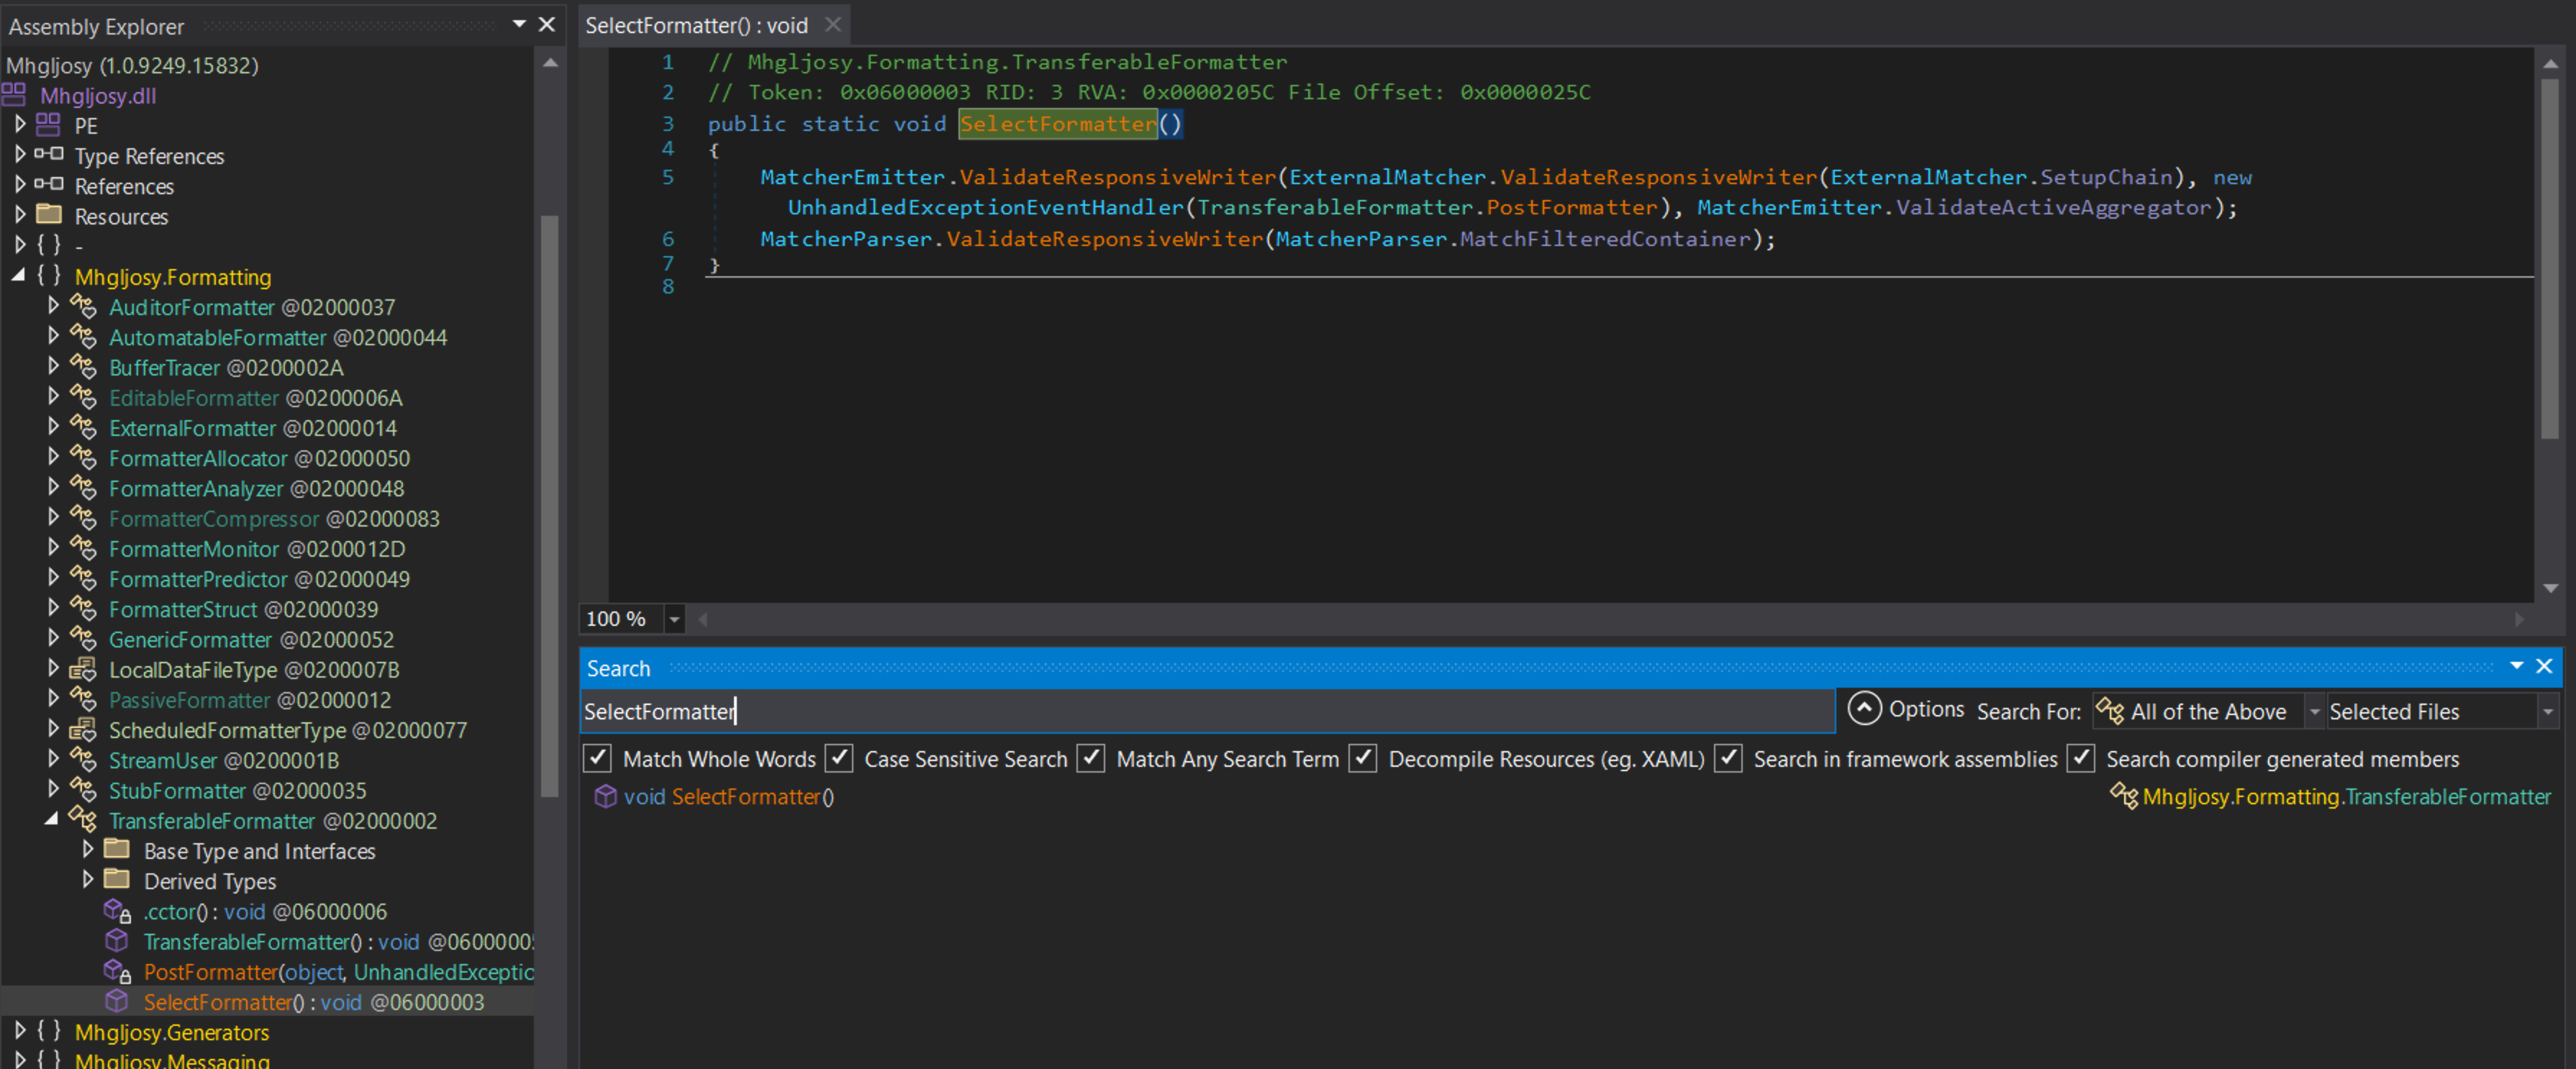Click the EditableFormatter class icon
The image size is (2576, 1069).
point(83,397)
